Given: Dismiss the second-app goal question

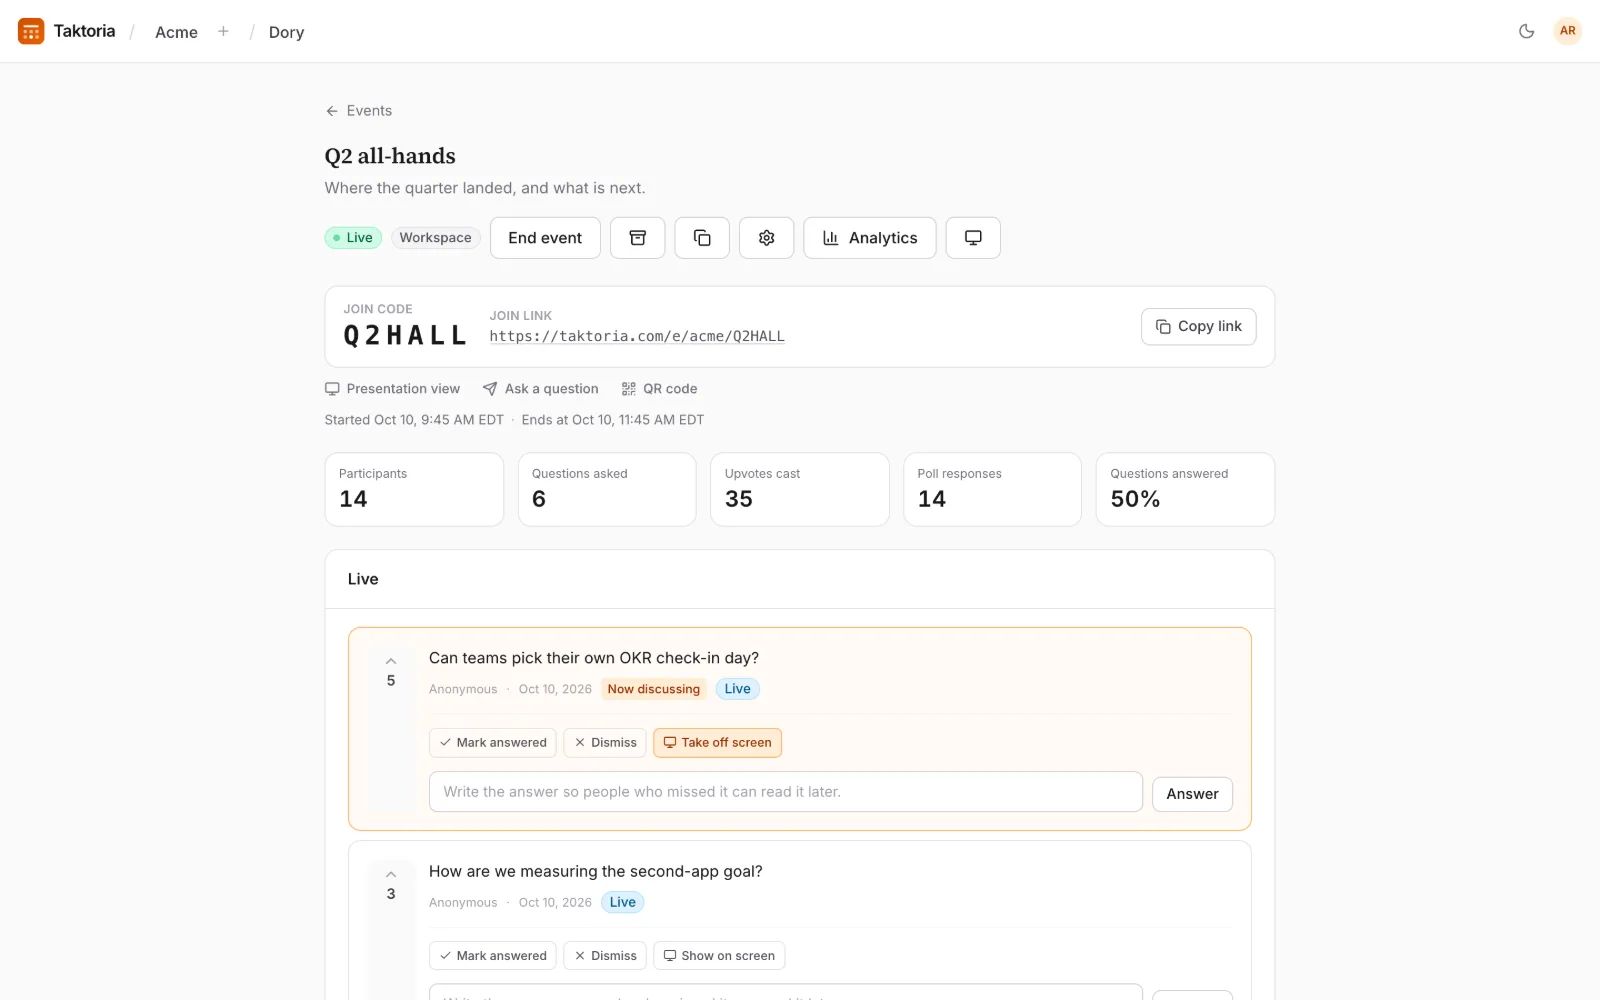Looking at the screenshot, I should pos(605,956).
